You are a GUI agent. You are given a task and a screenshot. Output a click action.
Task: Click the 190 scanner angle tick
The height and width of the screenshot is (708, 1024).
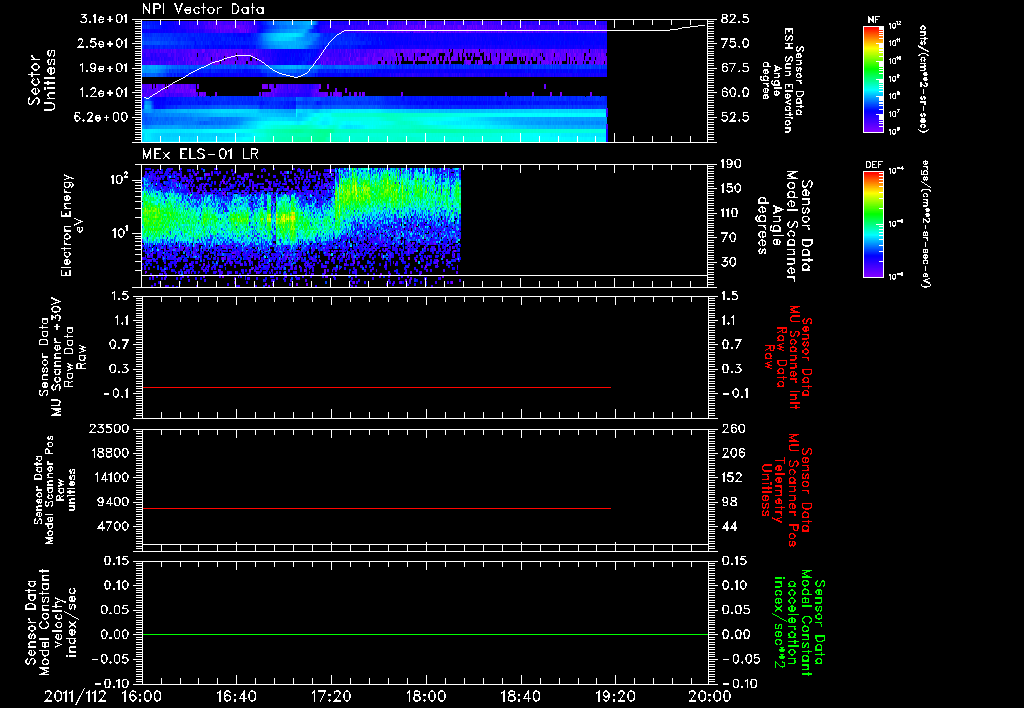[x=732, y=164]
